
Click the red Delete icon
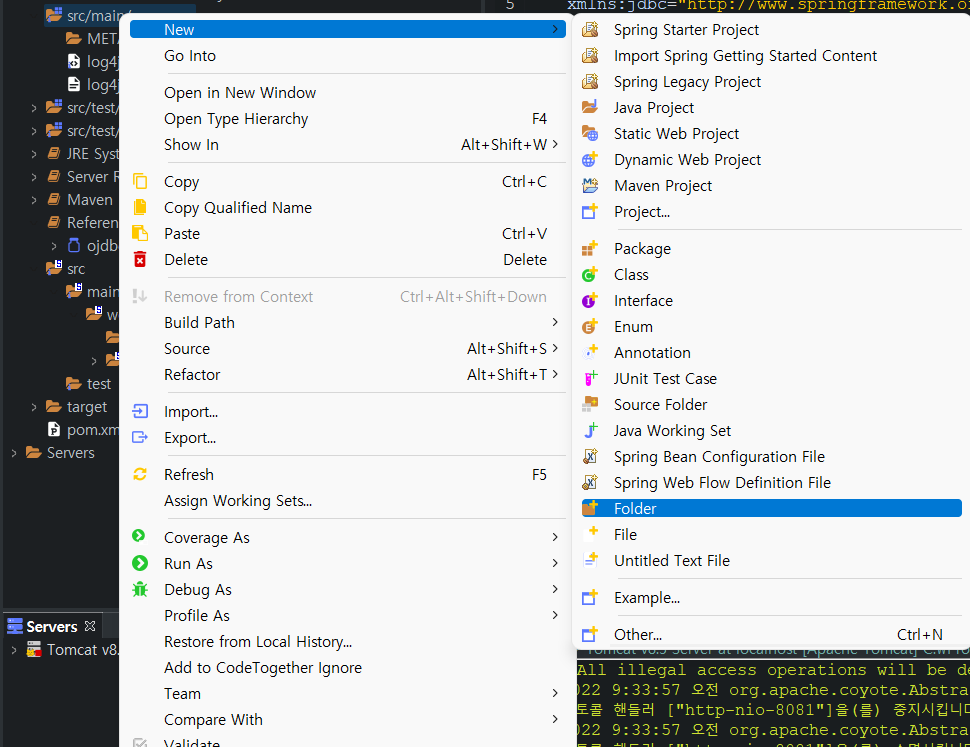click(140, 259)
